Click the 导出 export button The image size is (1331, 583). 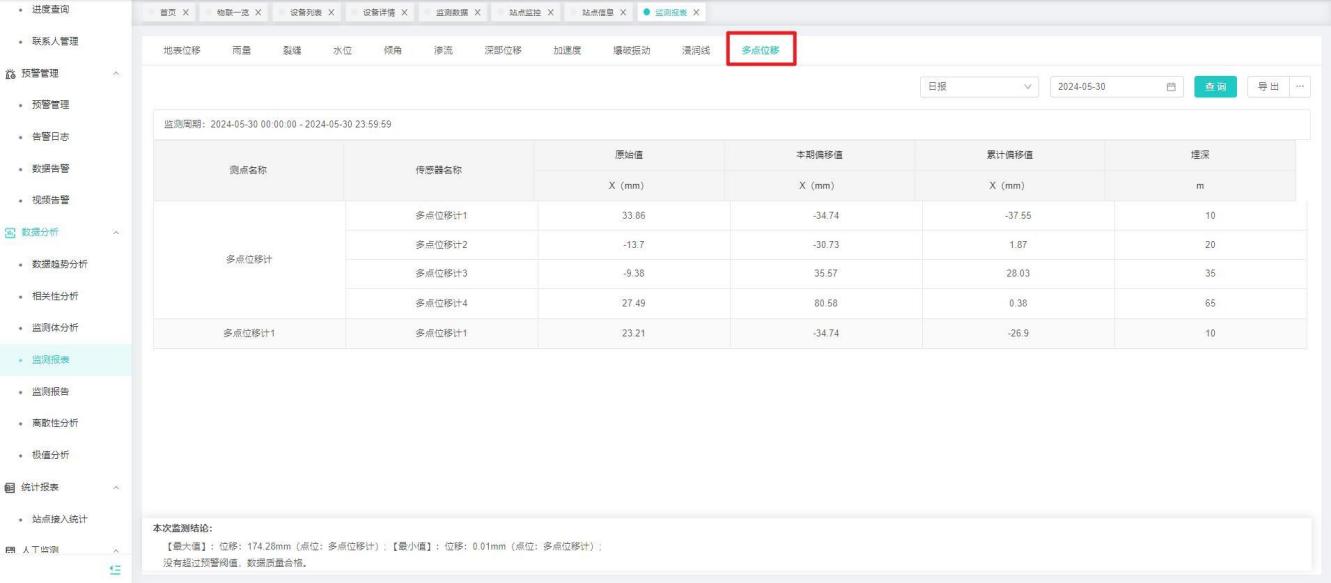(1268, 87)
